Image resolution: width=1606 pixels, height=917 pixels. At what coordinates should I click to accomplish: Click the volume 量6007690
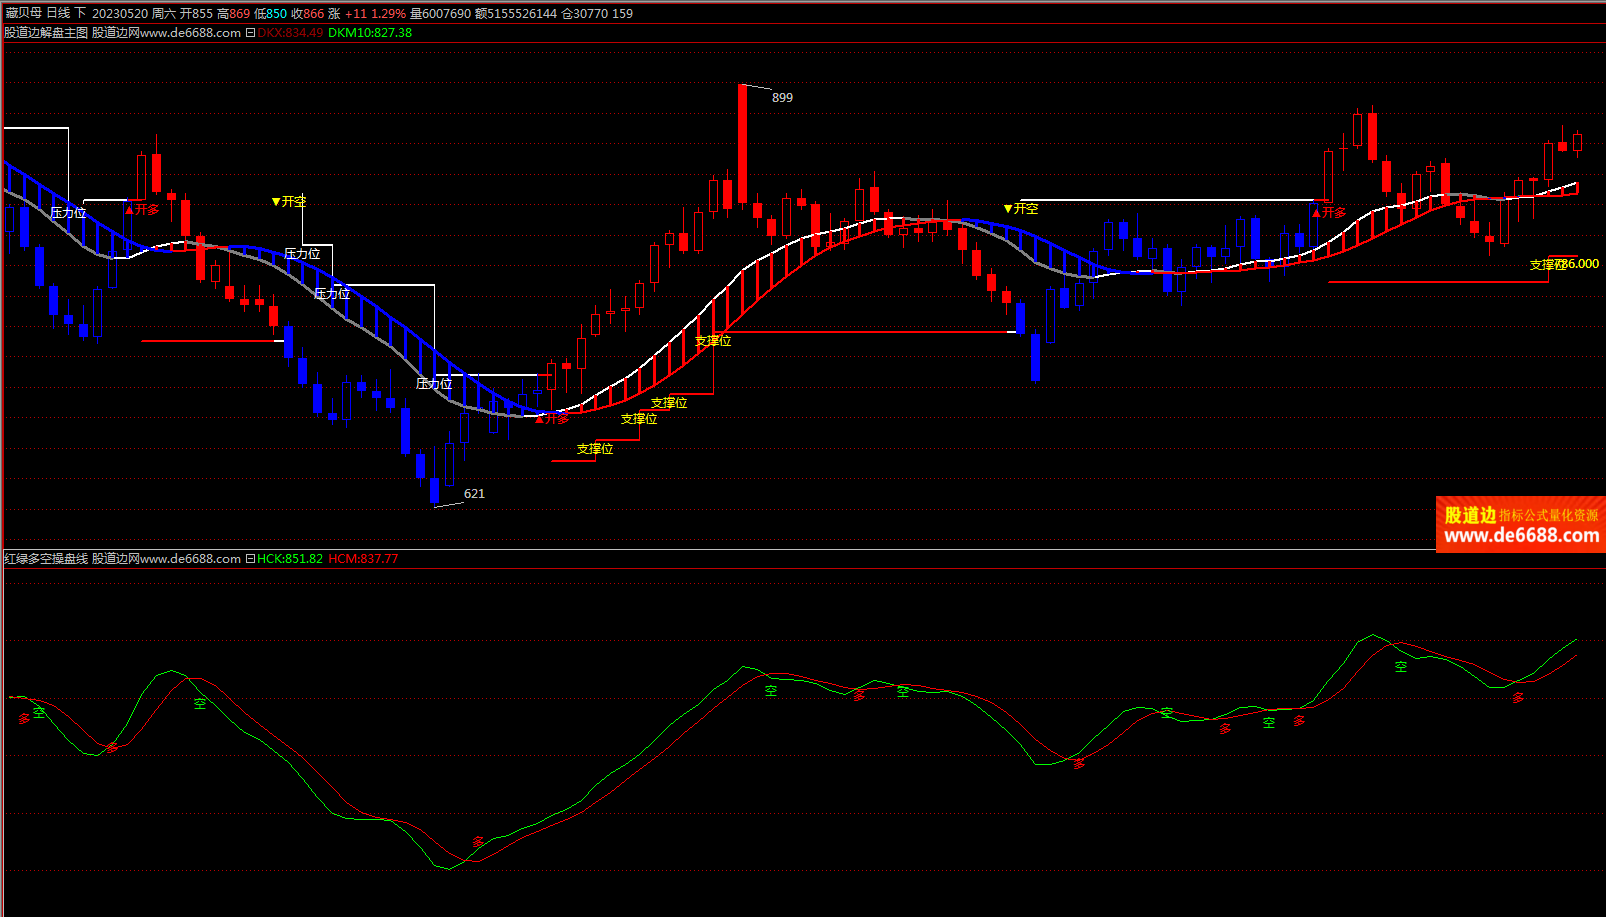[x=440, y=14]
